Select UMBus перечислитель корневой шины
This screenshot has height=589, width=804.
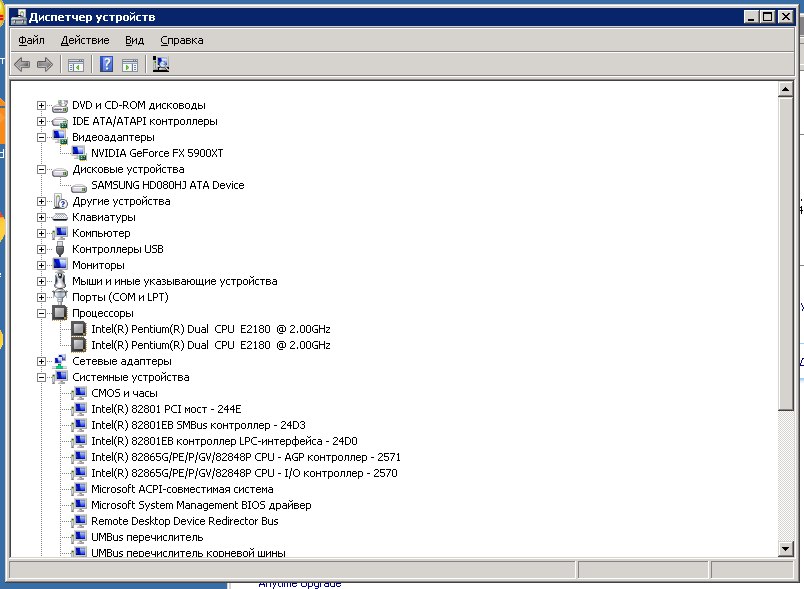188,553
